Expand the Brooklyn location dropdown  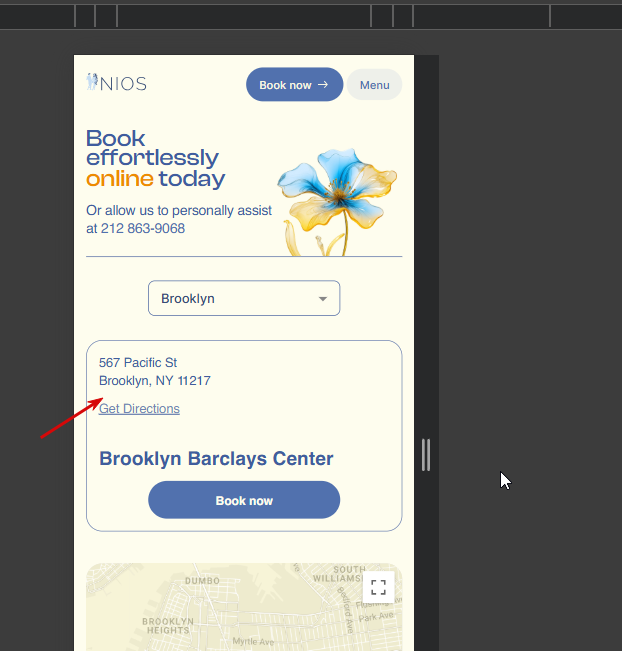pos(244,298)
